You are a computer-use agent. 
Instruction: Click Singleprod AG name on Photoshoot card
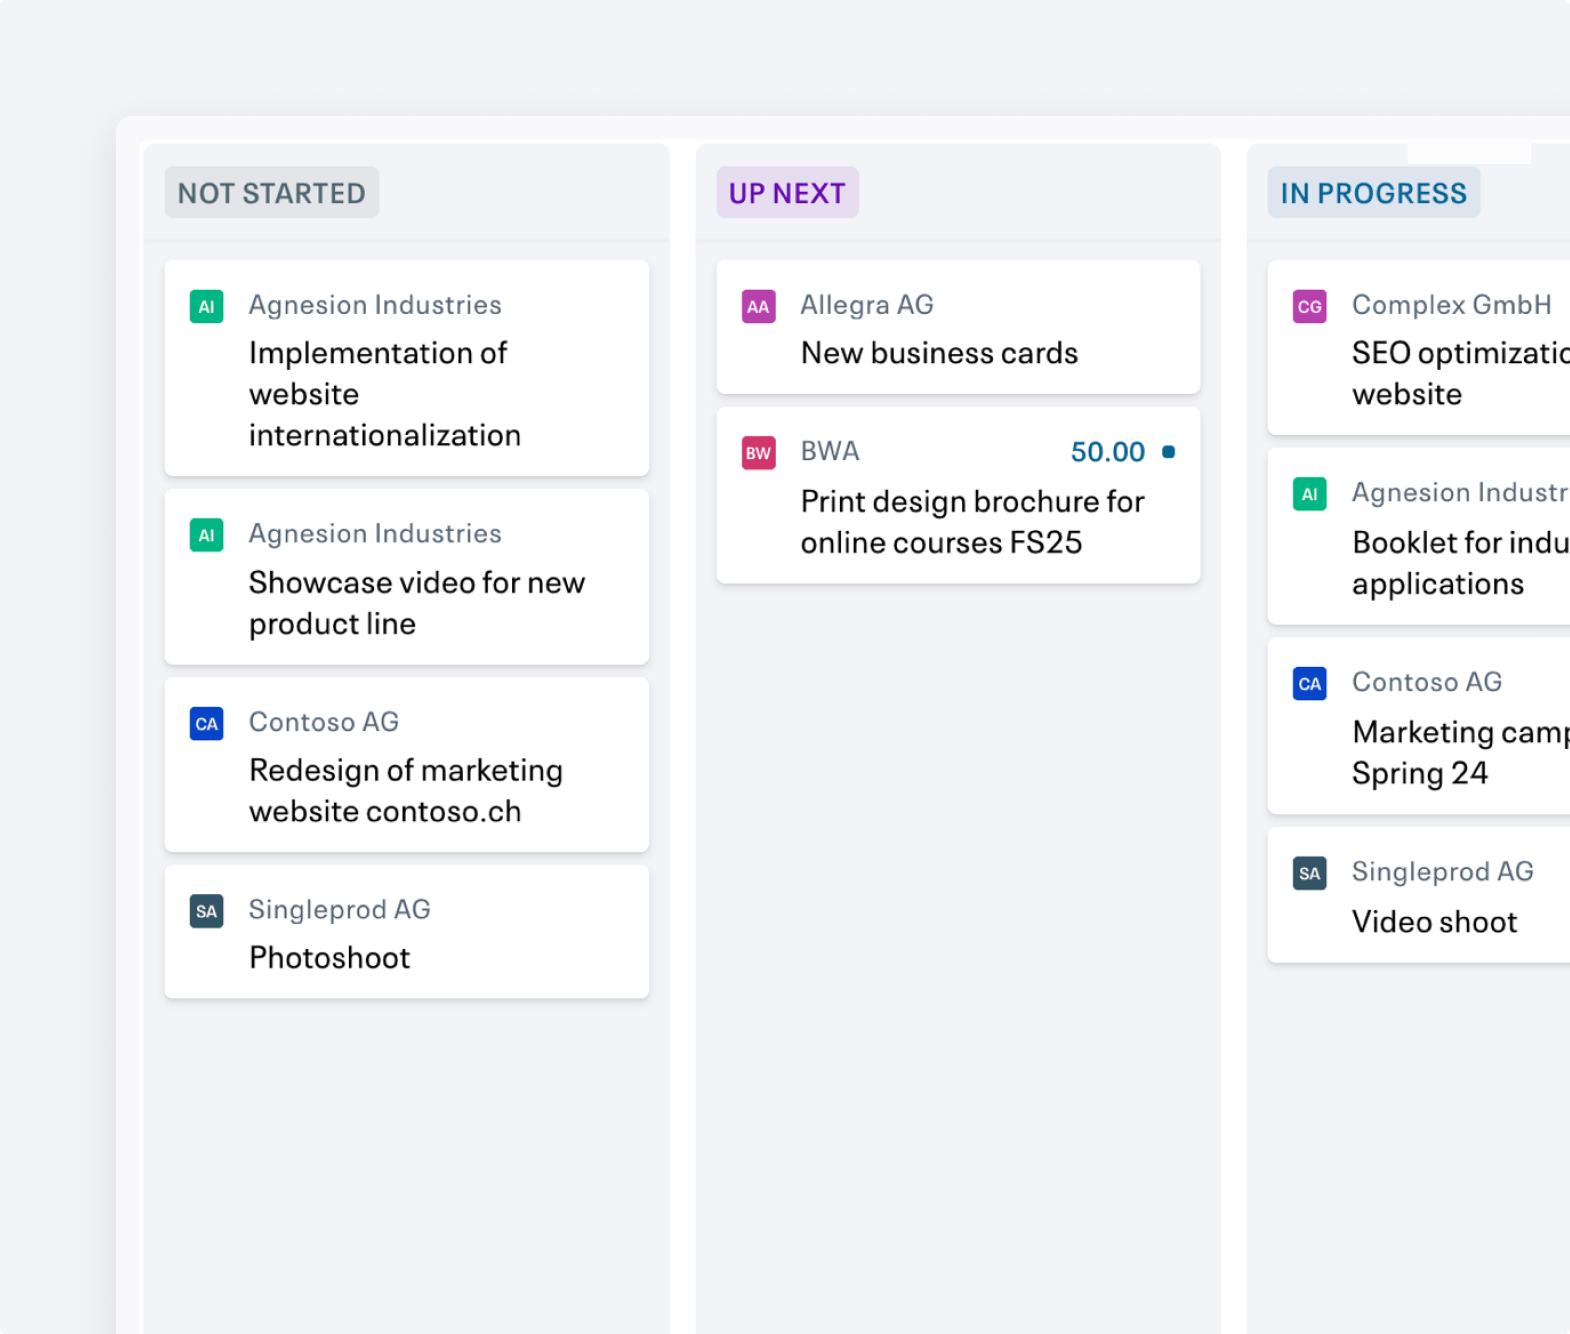click(x=340, y=910)
